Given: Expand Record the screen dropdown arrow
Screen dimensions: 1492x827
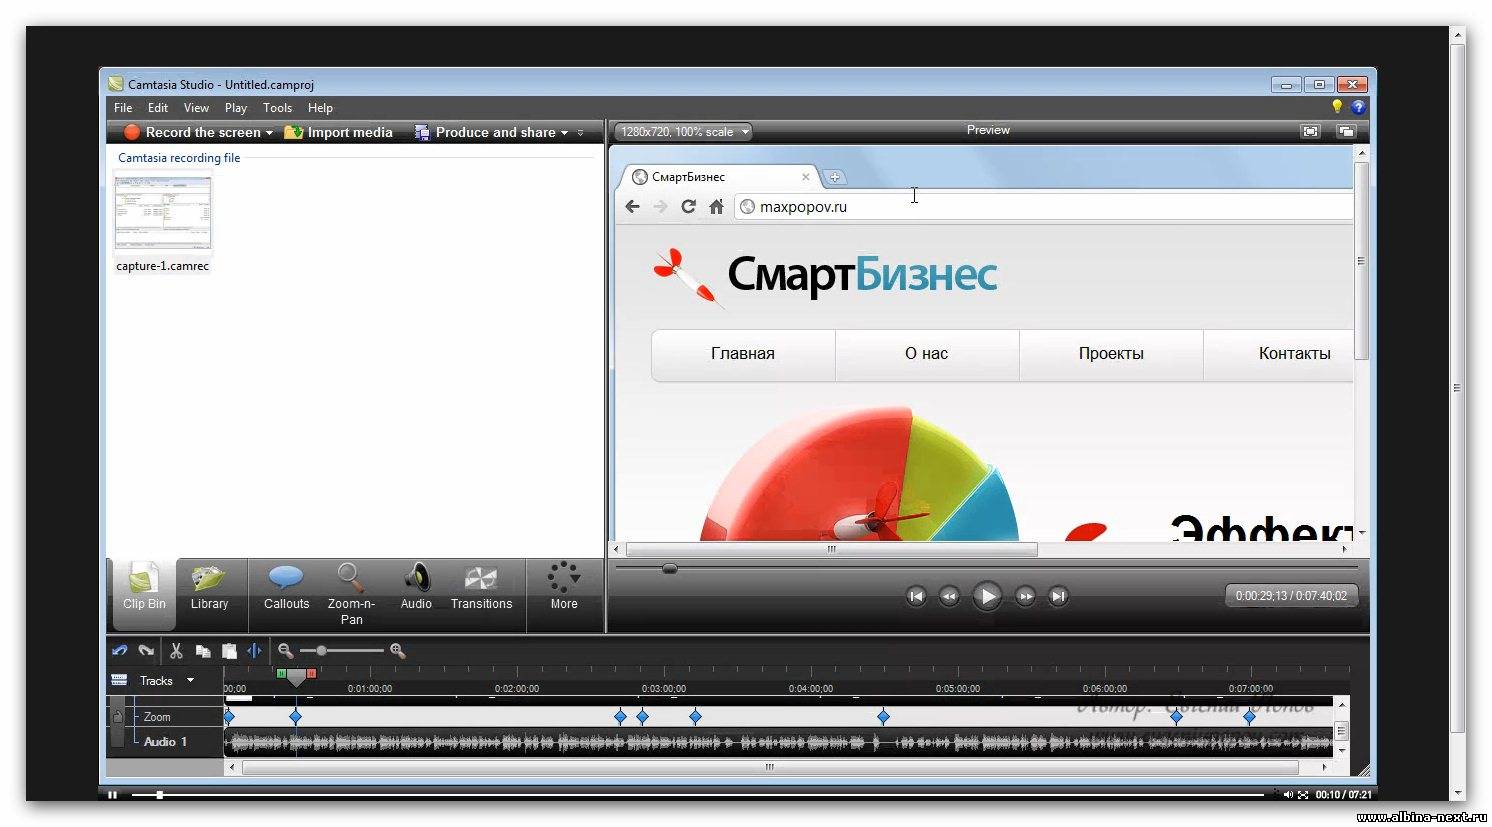Looking at the screenshot, I should click(269, 133).
